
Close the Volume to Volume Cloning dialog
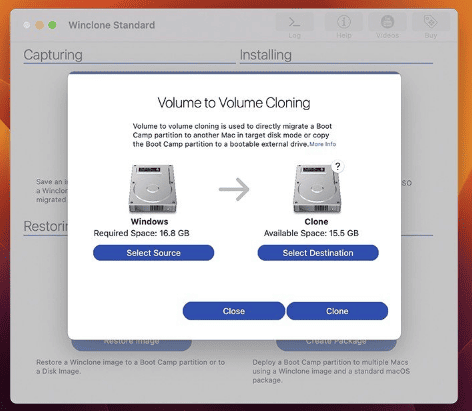[x=234, y=311]
